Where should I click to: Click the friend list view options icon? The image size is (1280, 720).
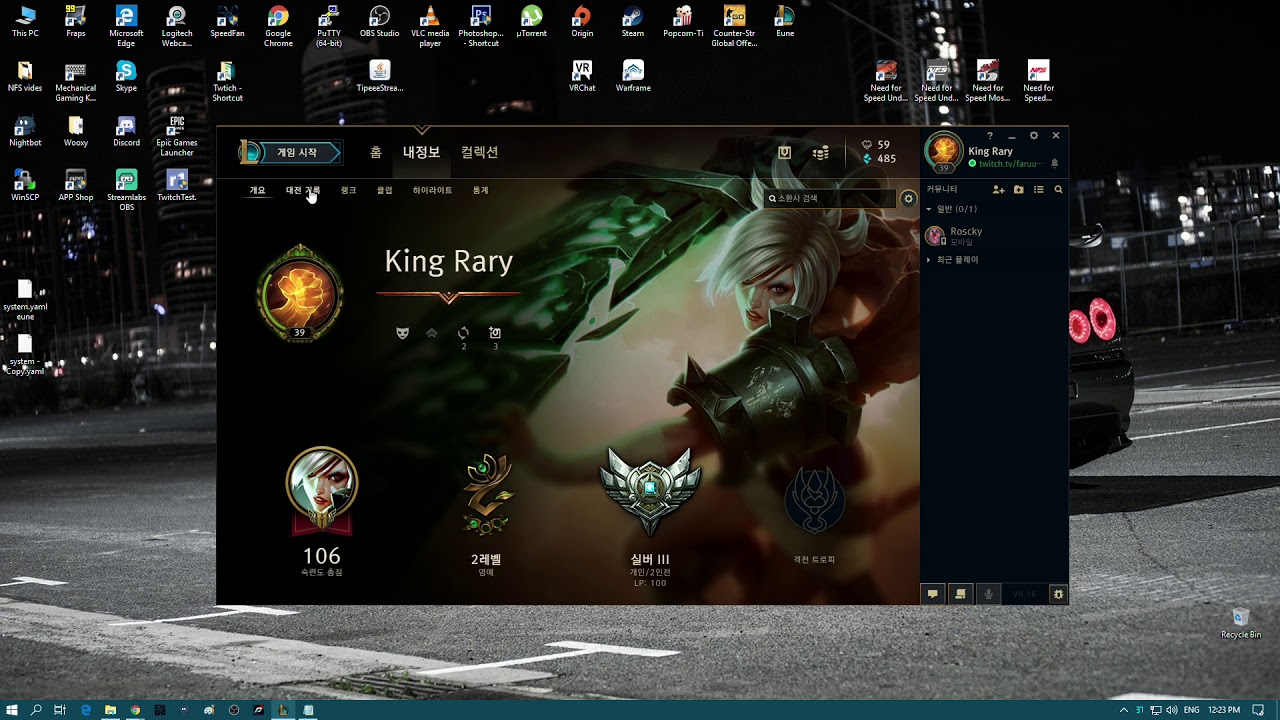pos(1038,189)
